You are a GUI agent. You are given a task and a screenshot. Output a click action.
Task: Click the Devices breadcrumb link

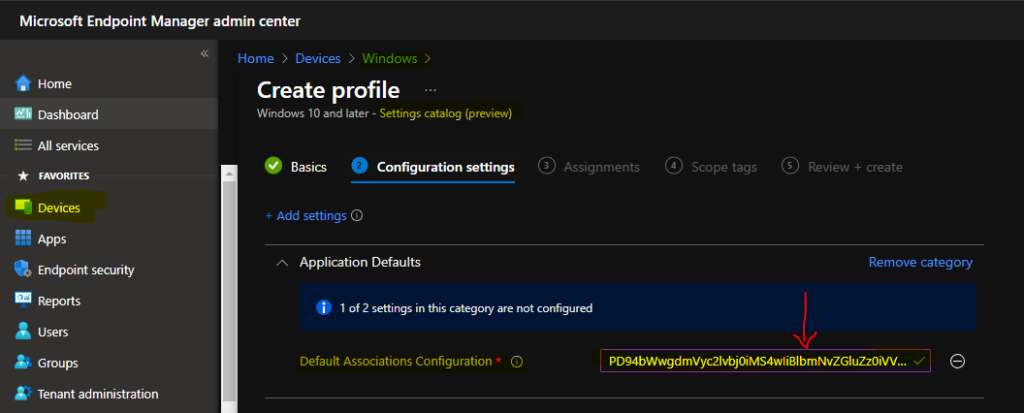(318, 59)
